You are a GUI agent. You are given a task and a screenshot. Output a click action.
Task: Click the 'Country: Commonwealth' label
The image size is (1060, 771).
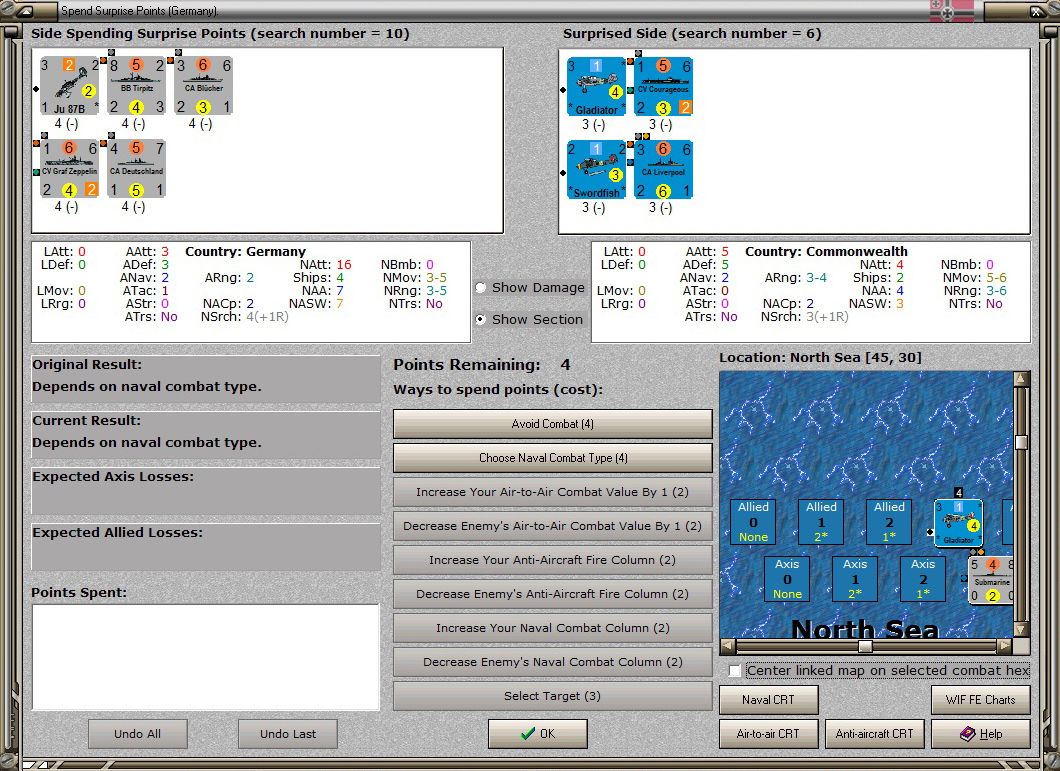point(826,252)
